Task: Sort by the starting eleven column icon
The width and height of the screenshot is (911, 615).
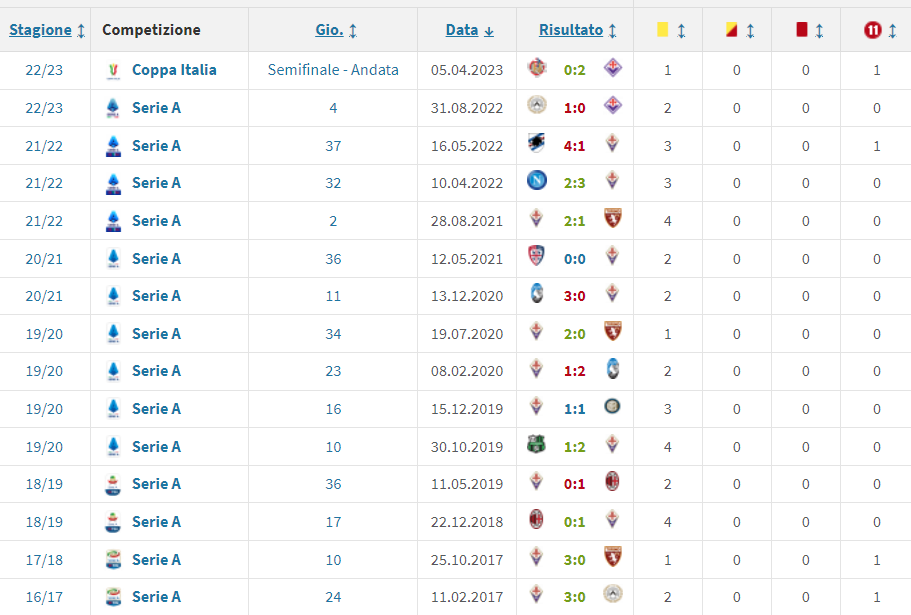Action: pyautogui.click(x=873, y=30)
